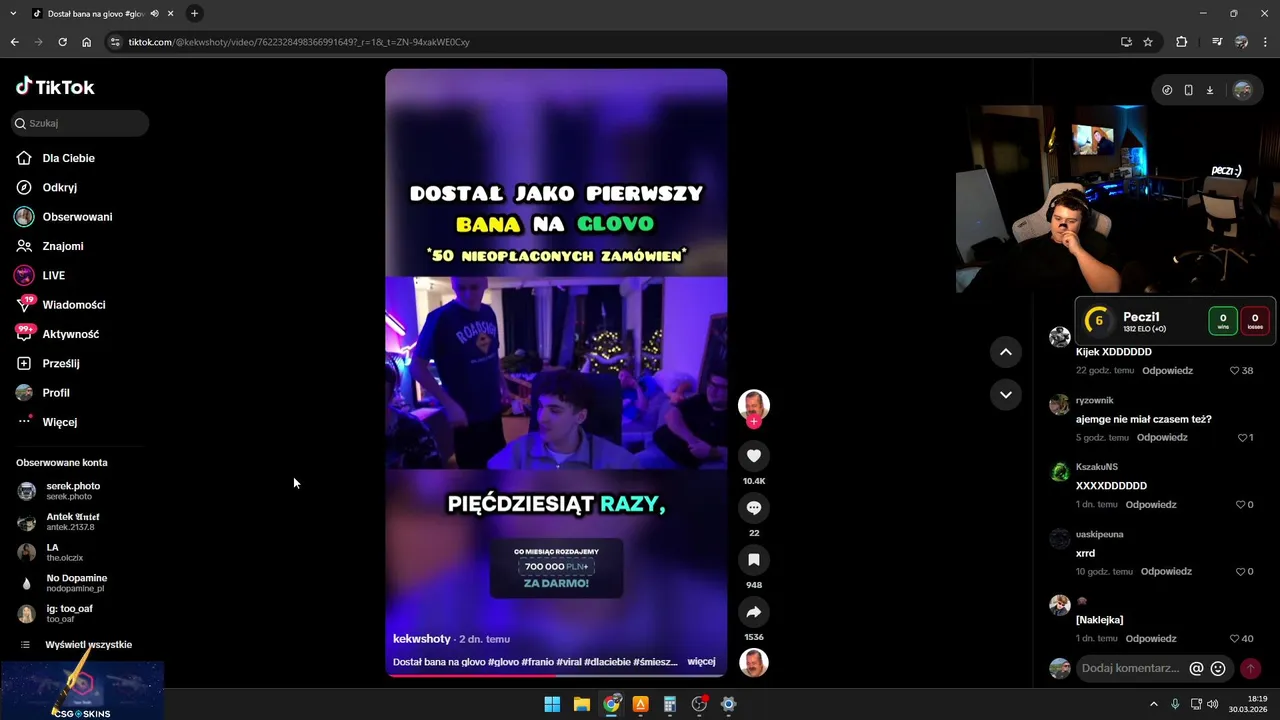1280x720 pixels.
Task: Open the TikTok profile avatar menu
Action: coord(1243,90)
